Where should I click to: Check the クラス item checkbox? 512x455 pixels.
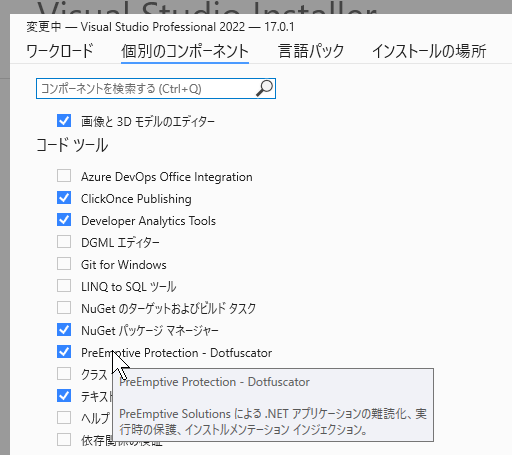64,374
